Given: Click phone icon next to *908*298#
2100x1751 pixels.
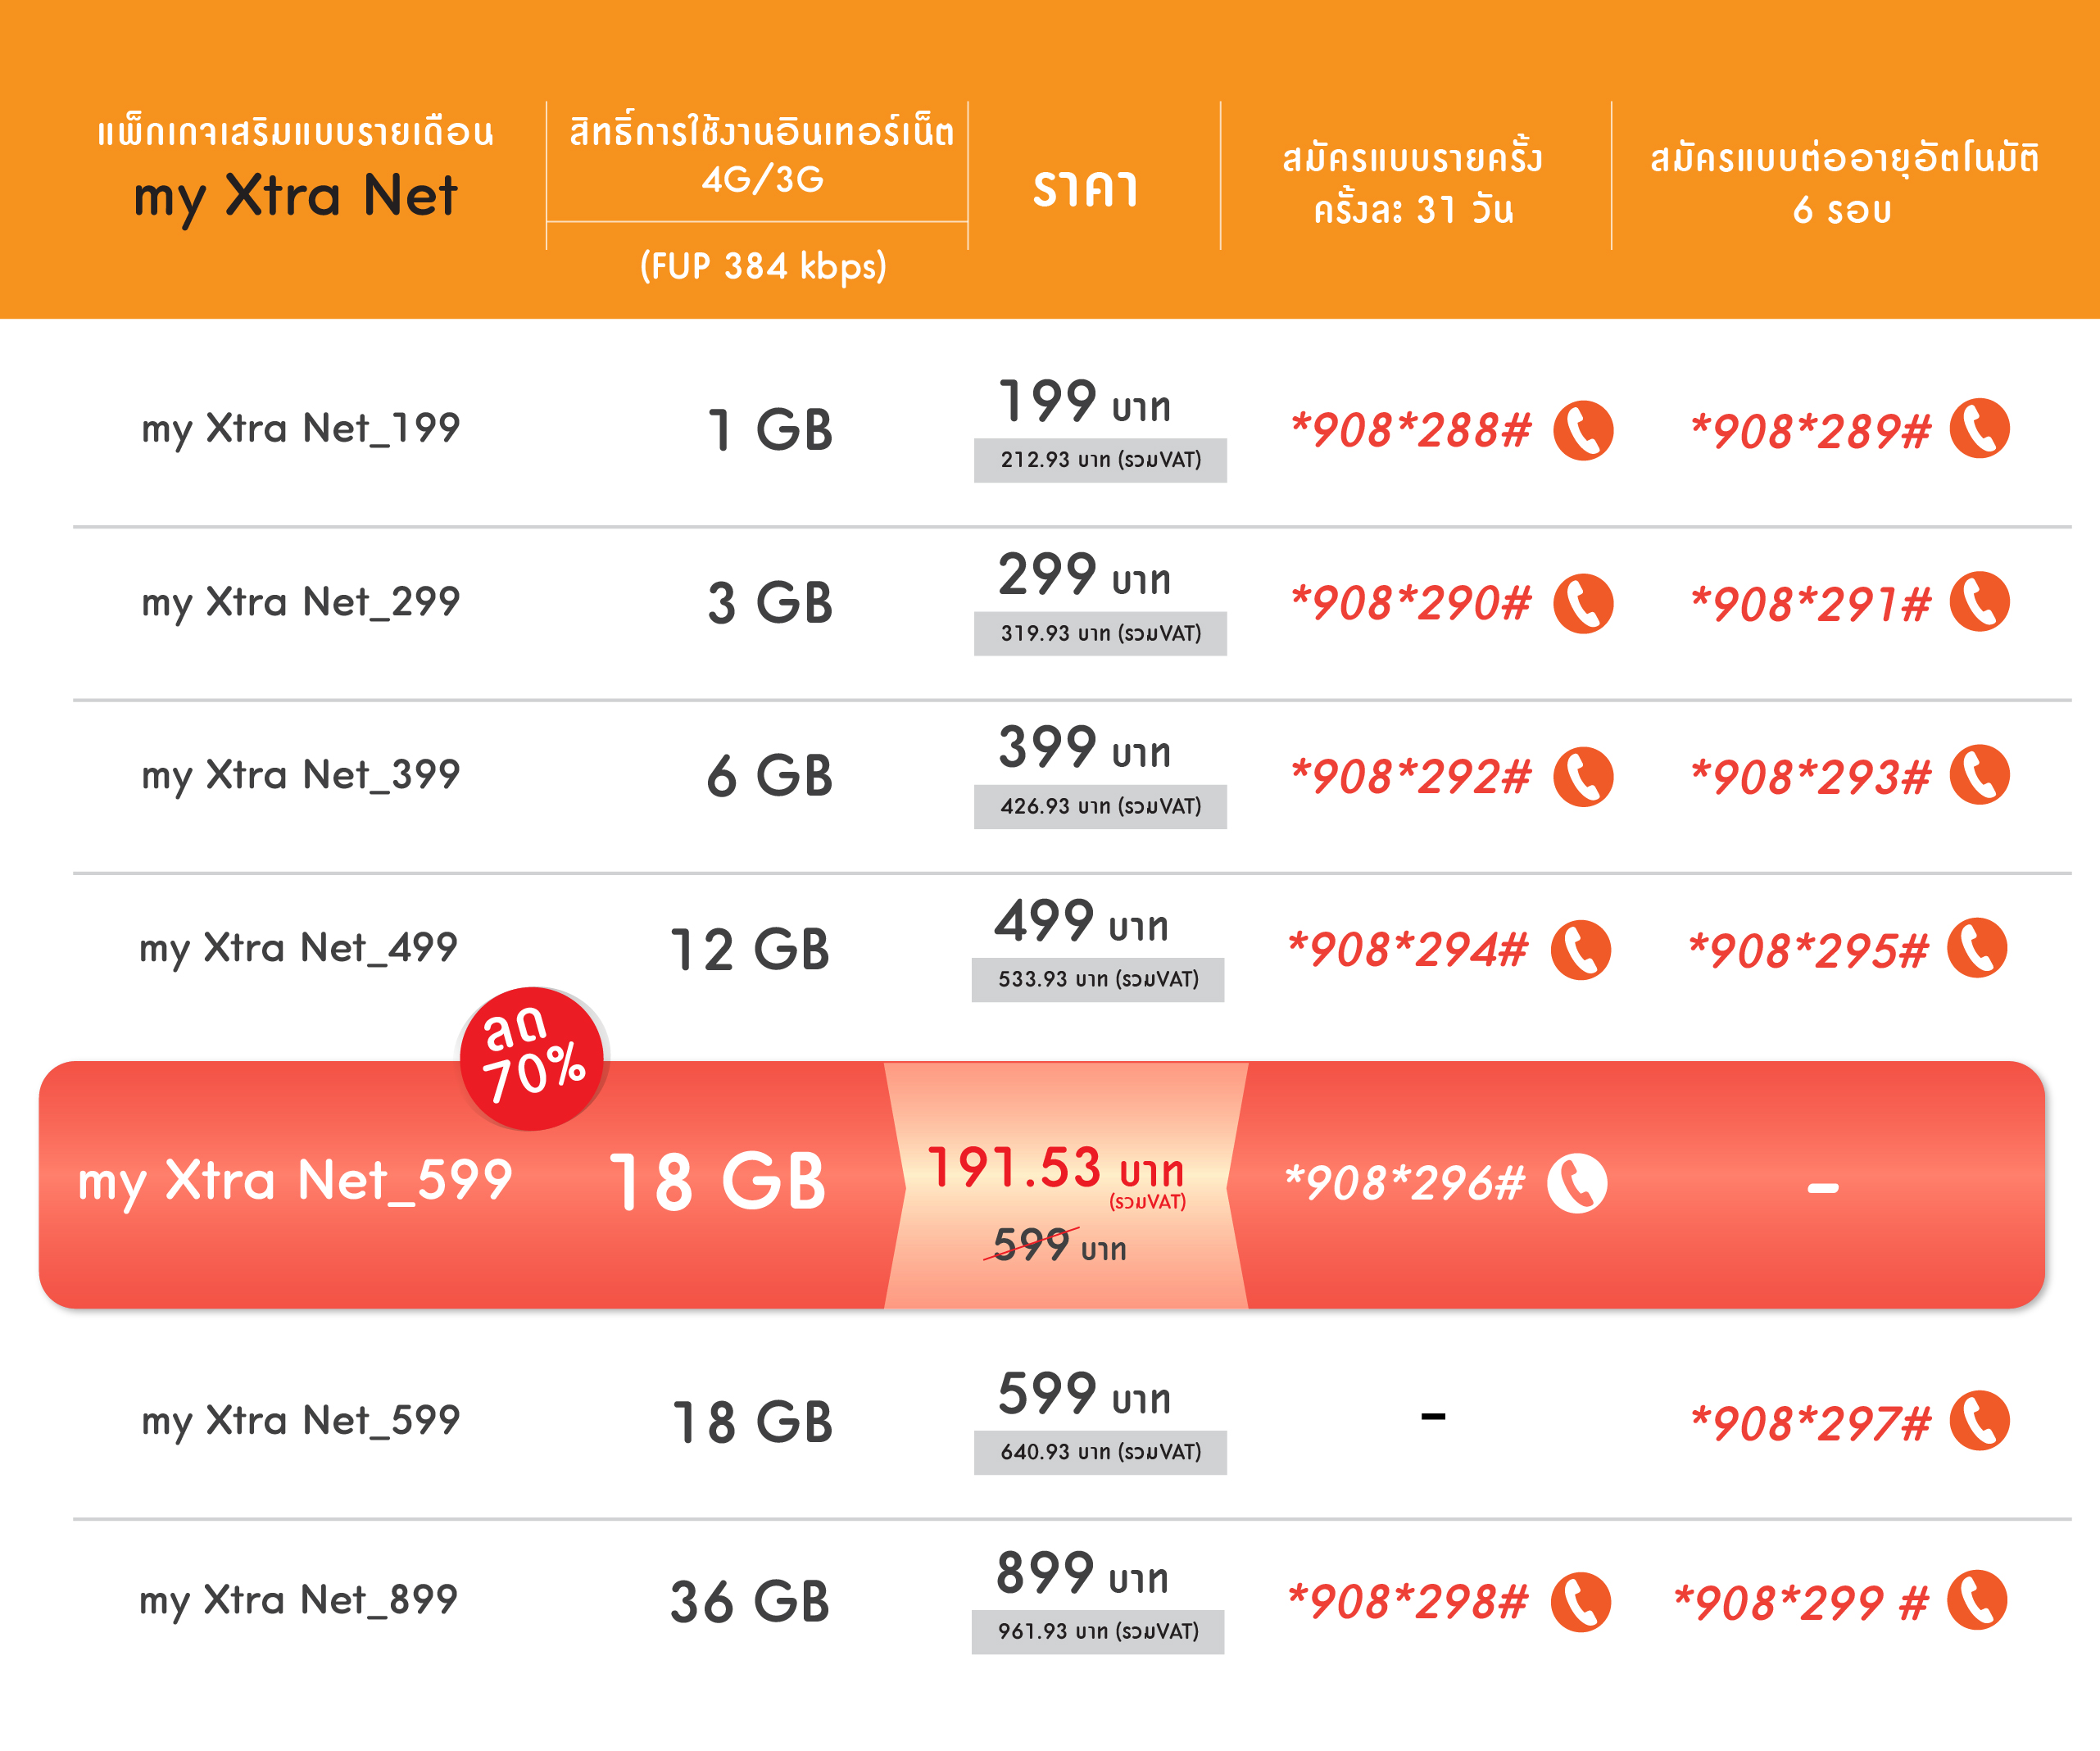Looking at the screenshot, I should [x=1581, y=1601].
